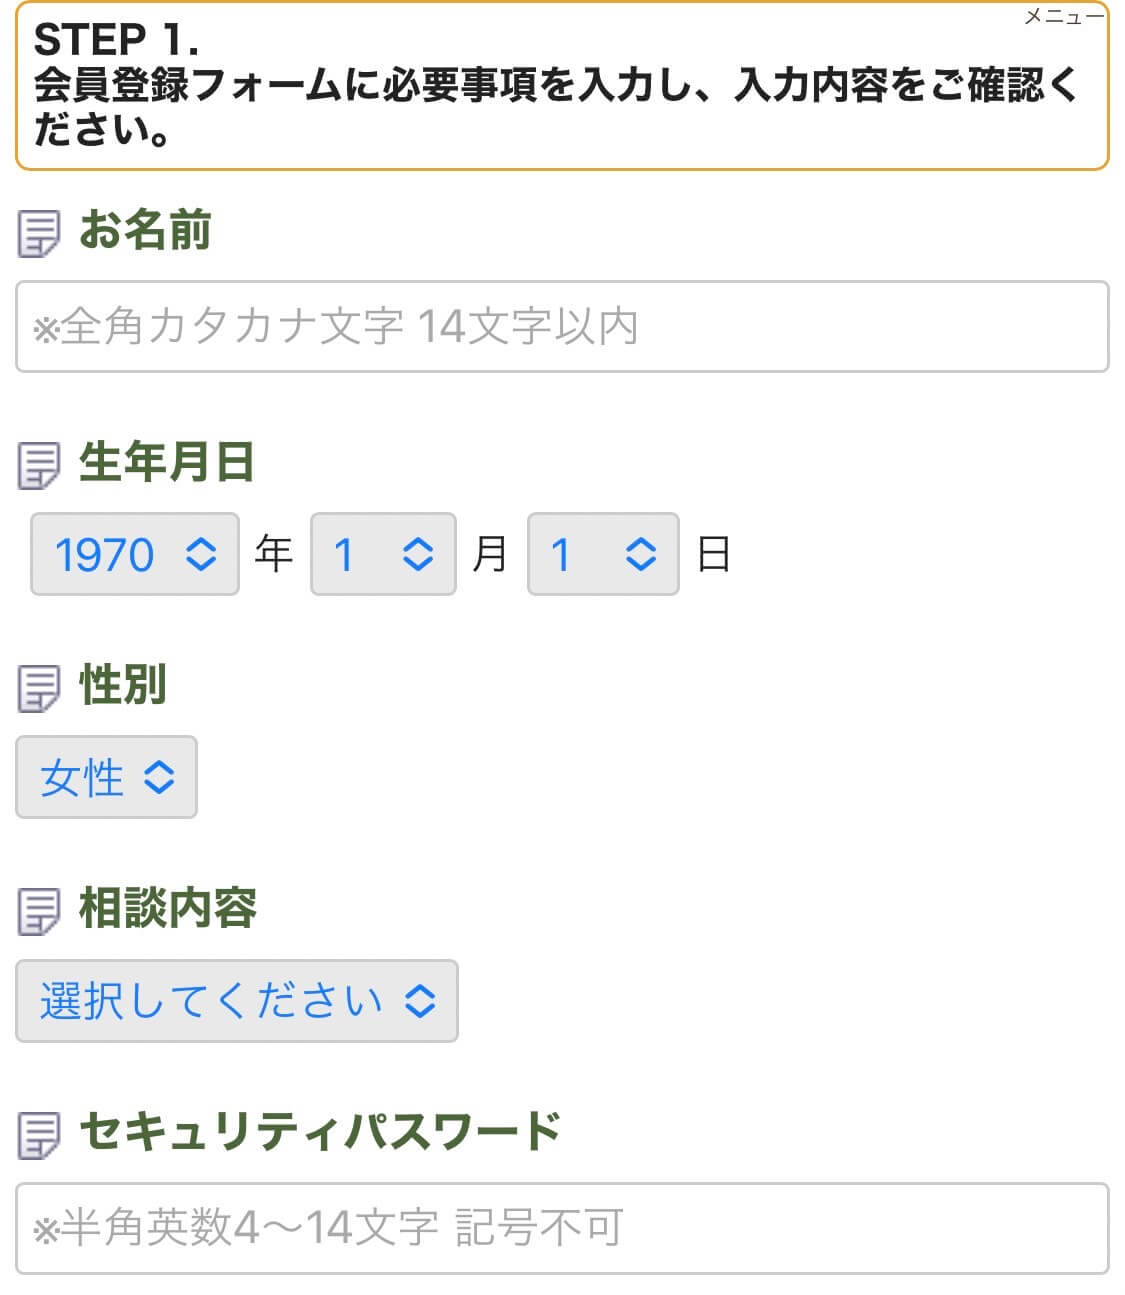
Task: Click the document icon beside 相談内容
Action: coord(39,912)
